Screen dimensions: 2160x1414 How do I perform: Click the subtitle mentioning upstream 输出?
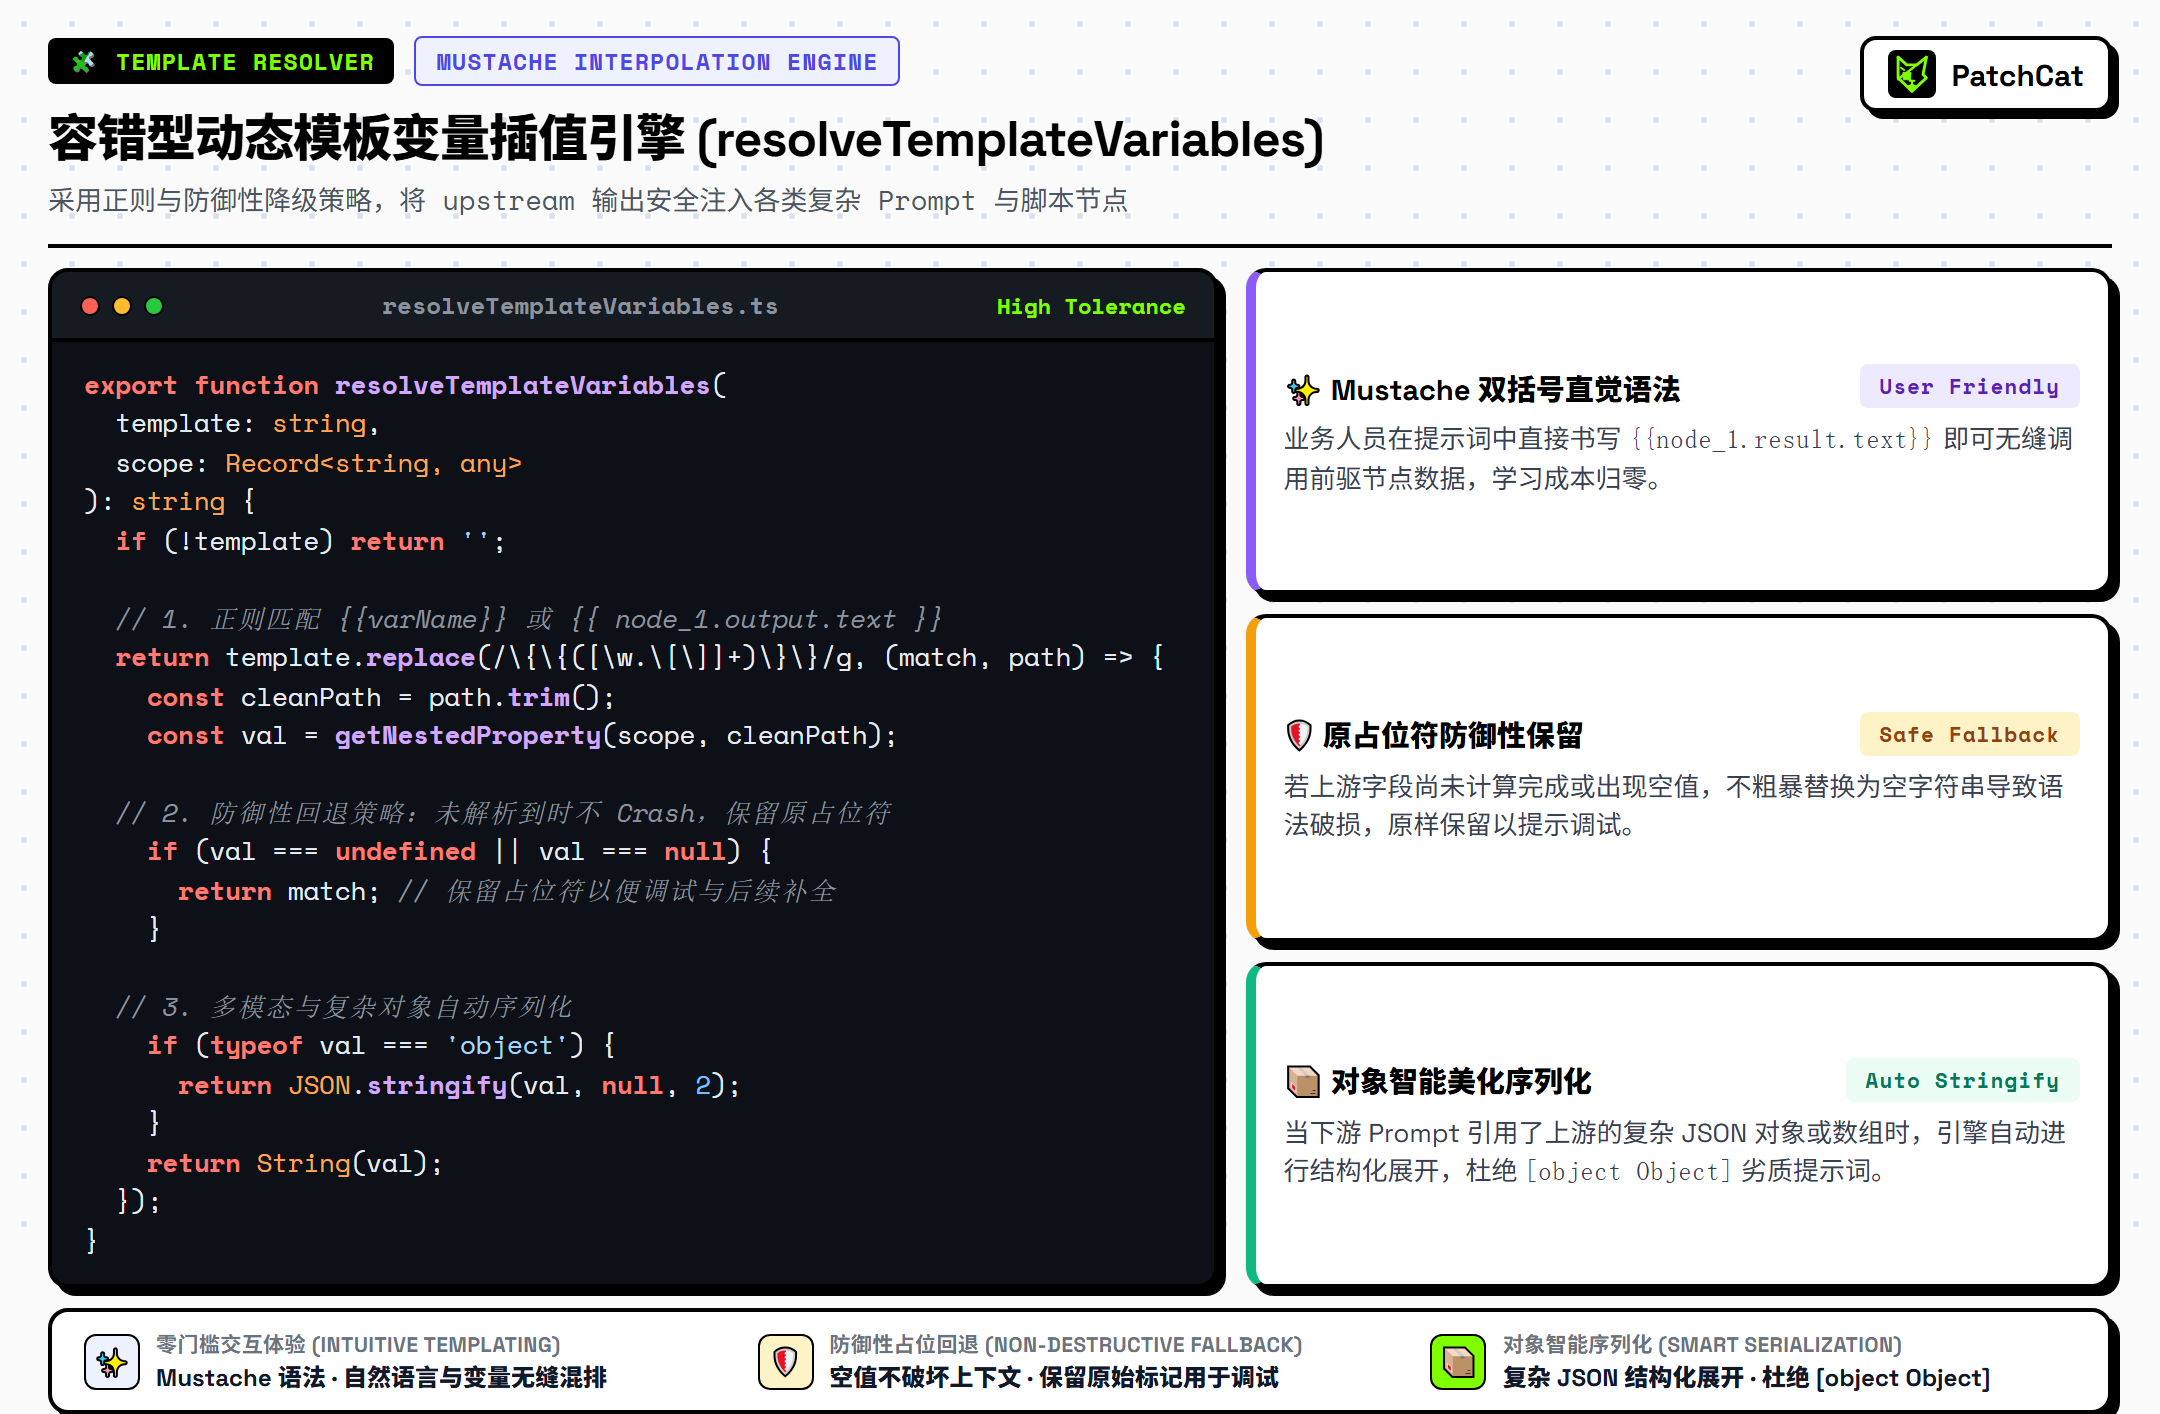pos(588,201)
